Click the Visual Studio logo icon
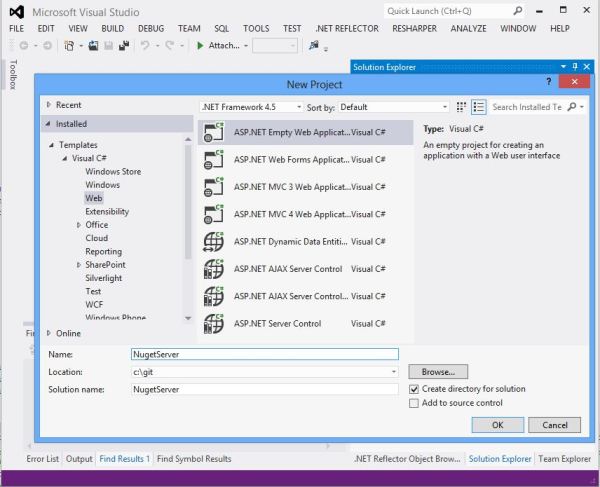The width and height of the screenshot is (600, 487). click(16, 12)
